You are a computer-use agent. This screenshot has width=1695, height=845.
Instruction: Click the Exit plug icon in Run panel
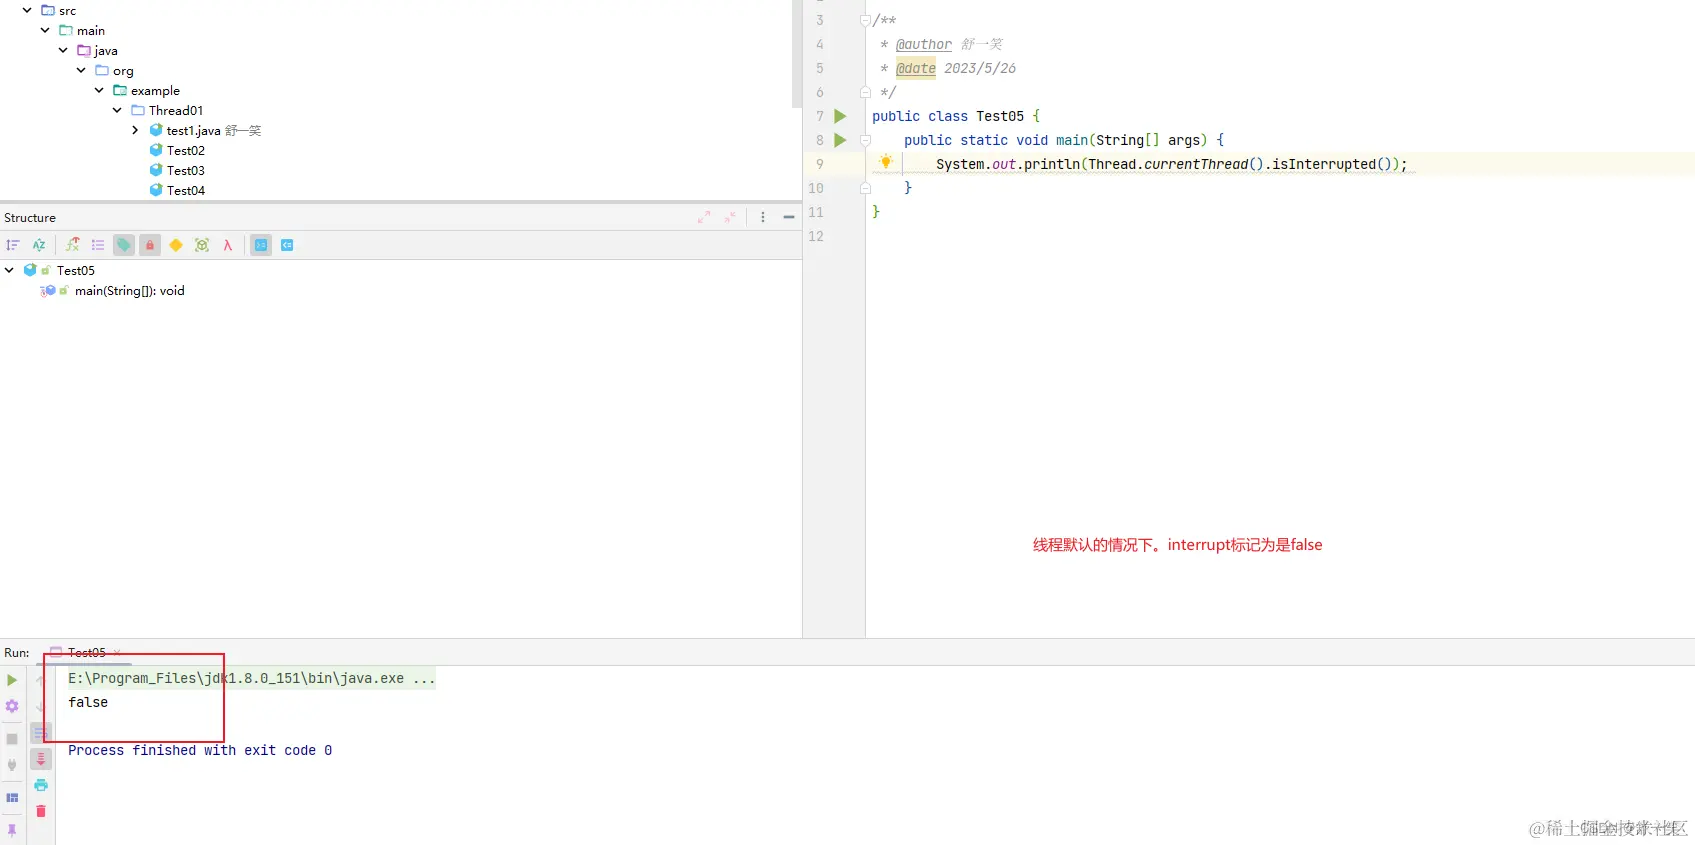[x=12, y=765]
